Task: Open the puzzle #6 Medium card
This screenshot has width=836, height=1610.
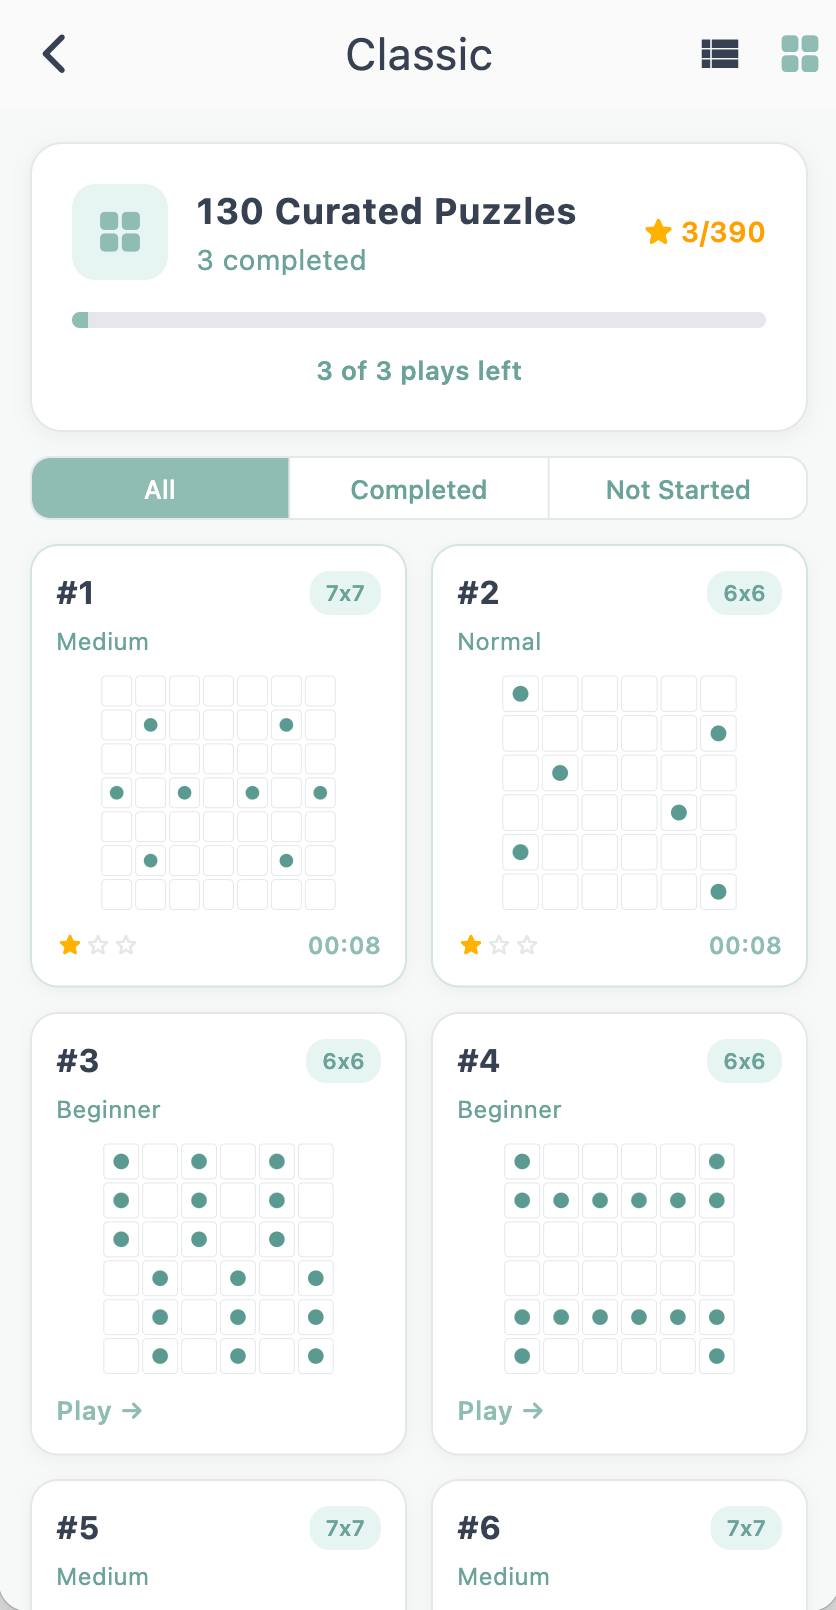Action: pos(619,1548)
